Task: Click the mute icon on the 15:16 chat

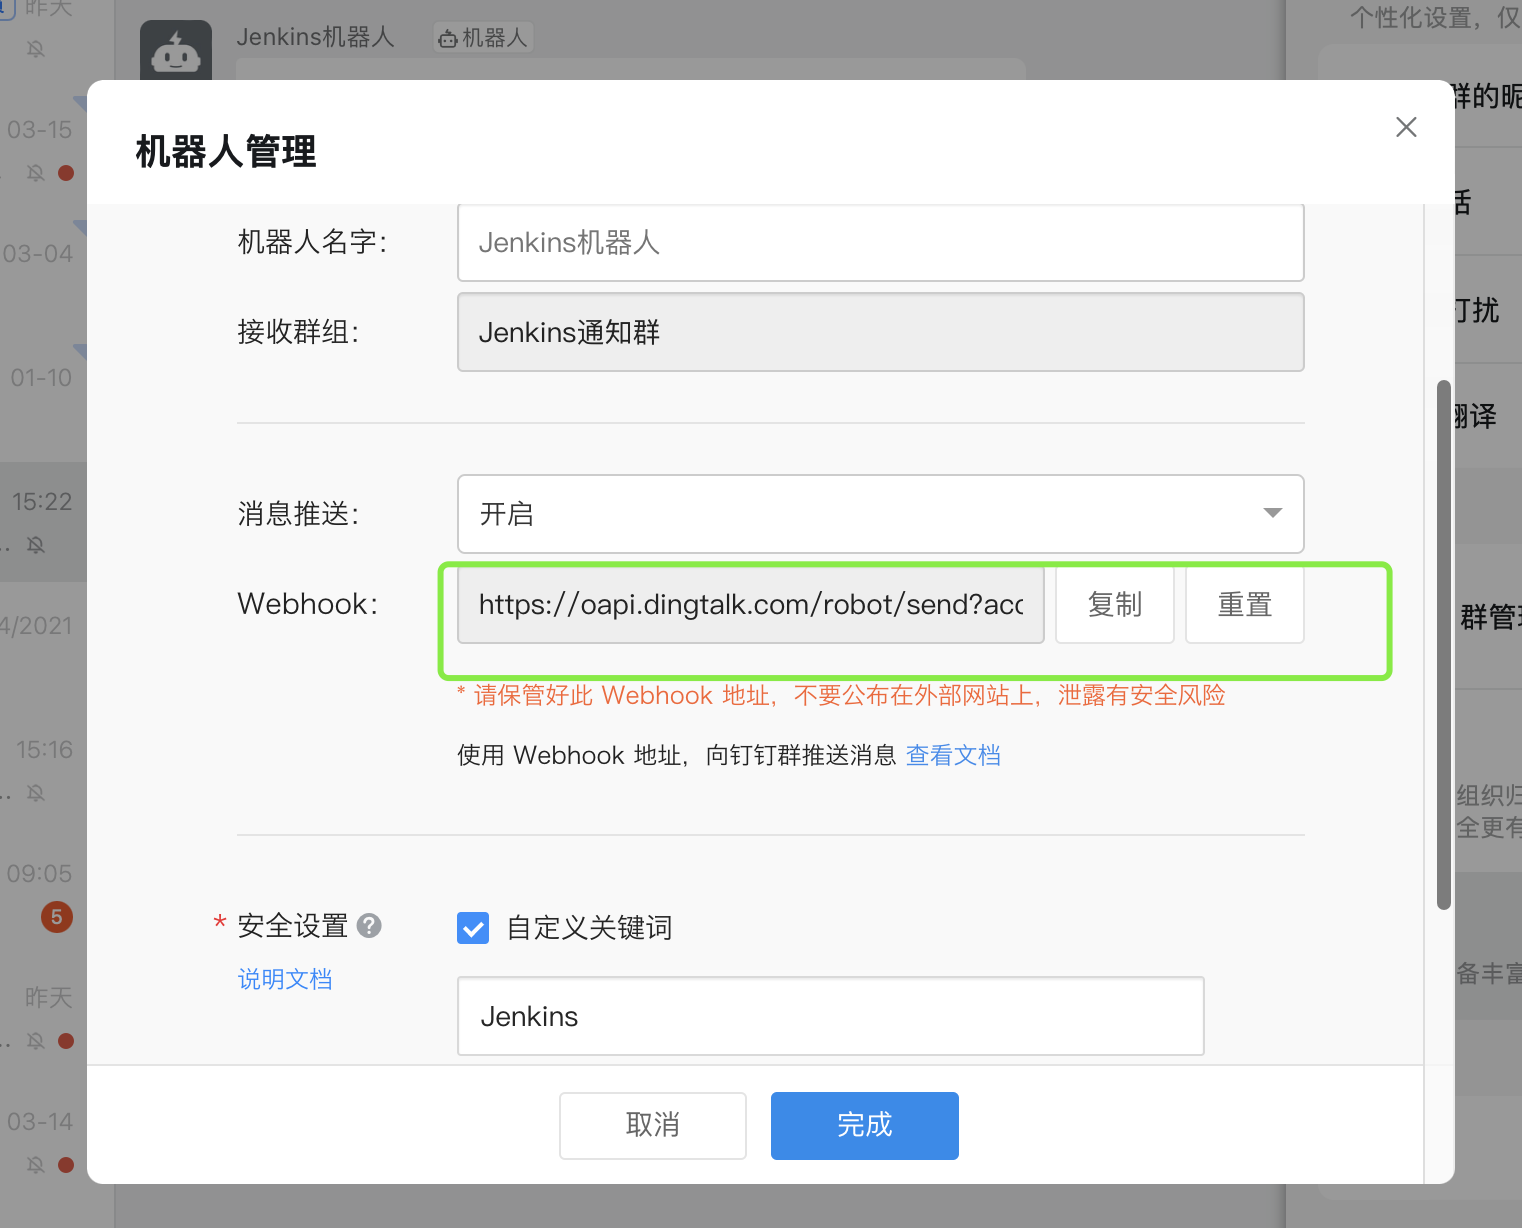Action: click(x=36, y=793)
